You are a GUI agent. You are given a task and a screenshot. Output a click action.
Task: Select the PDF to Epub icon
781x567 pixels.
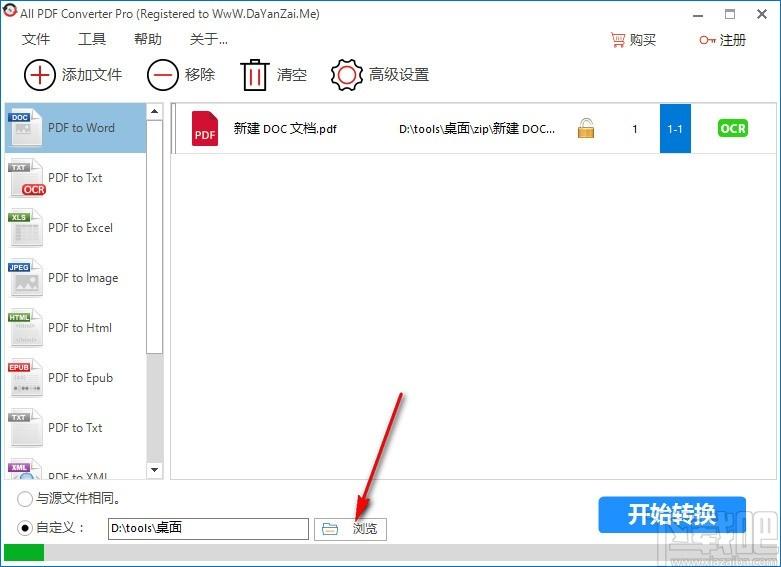click(x=25, y=378)
